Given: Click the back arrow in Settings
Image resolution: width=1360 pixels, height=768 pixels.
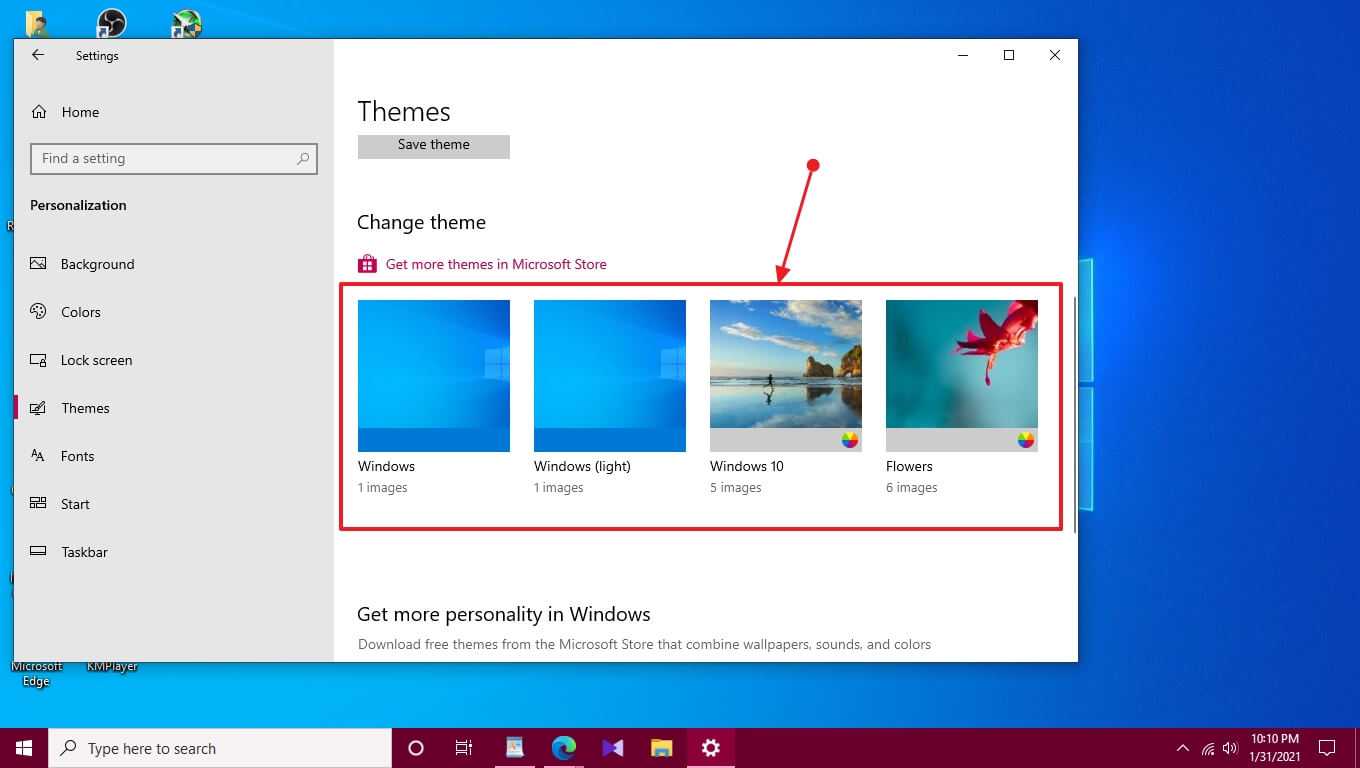Looking at the screenshot, I should (38, 56).
